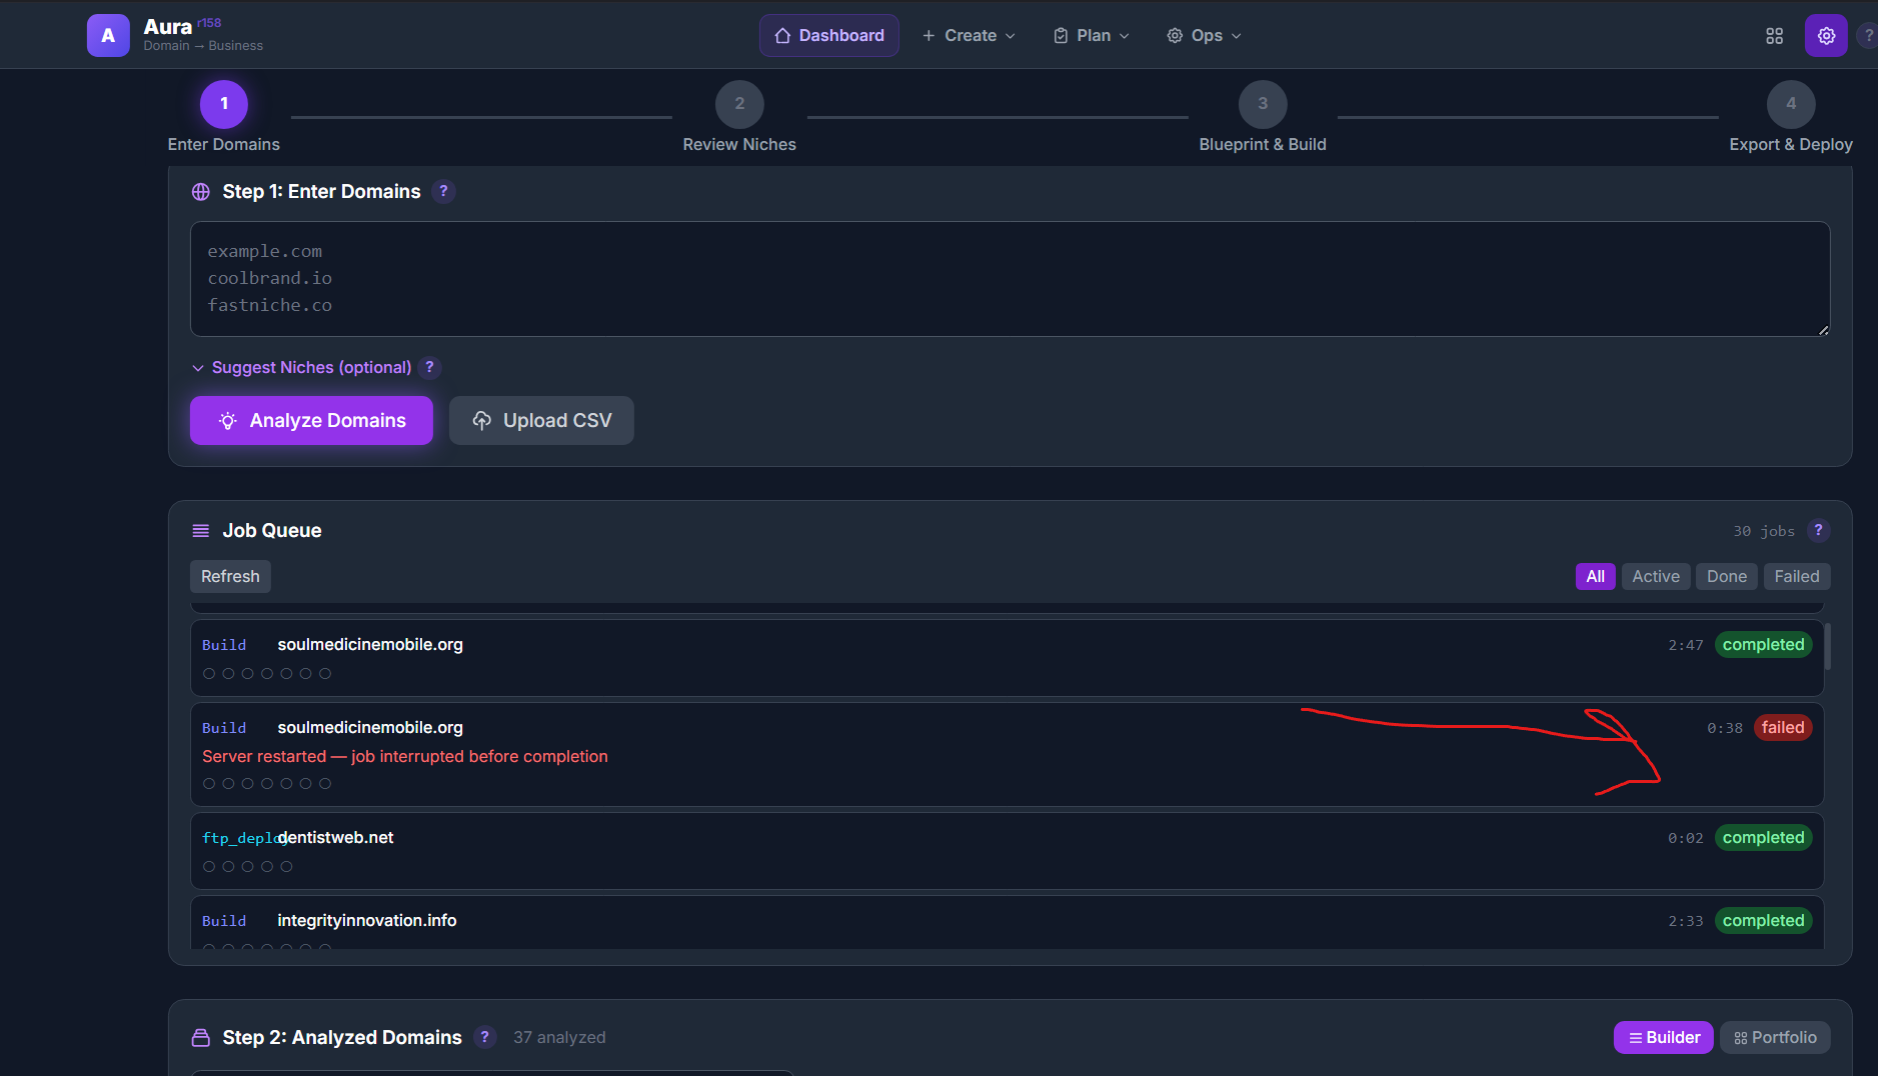This screenshot has width=1878, height=1076.
Task: Click inside the domains text area
Action: pyautogui.click(x=1009, y=279)
